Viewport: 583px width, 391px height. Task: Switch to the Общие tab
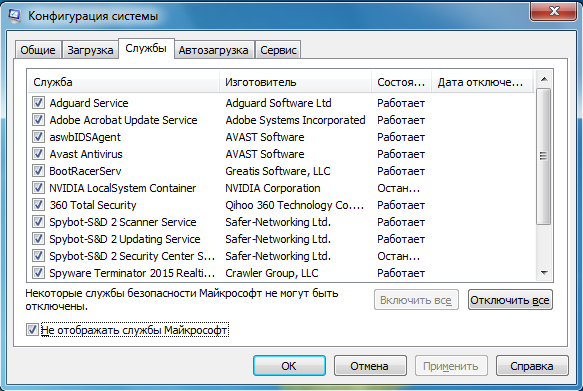(38, 50)
